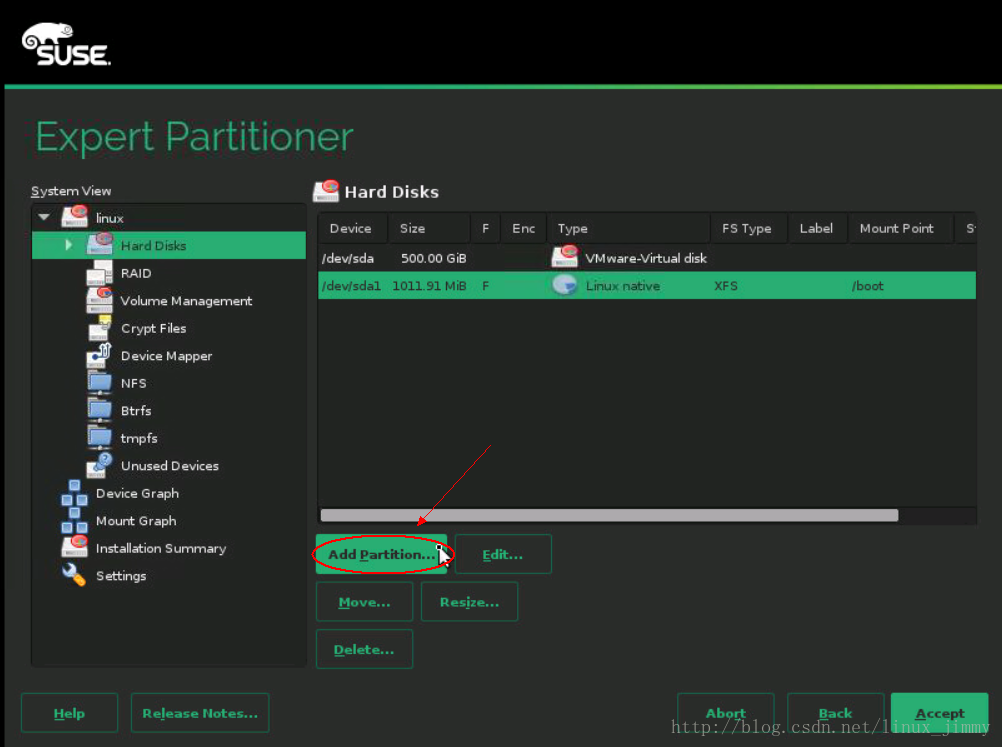Go Back to previous step
Viewport: 1002px width, 747px height.
(836, 713)
